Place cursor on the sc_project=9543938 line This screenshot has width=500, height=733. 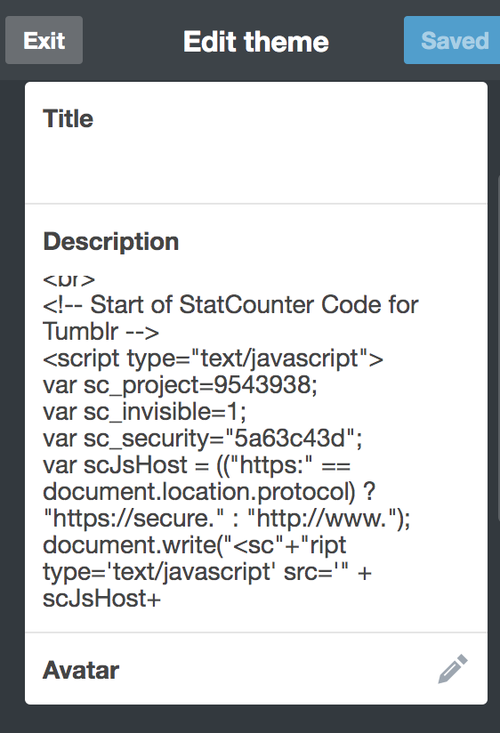point(180,385)
